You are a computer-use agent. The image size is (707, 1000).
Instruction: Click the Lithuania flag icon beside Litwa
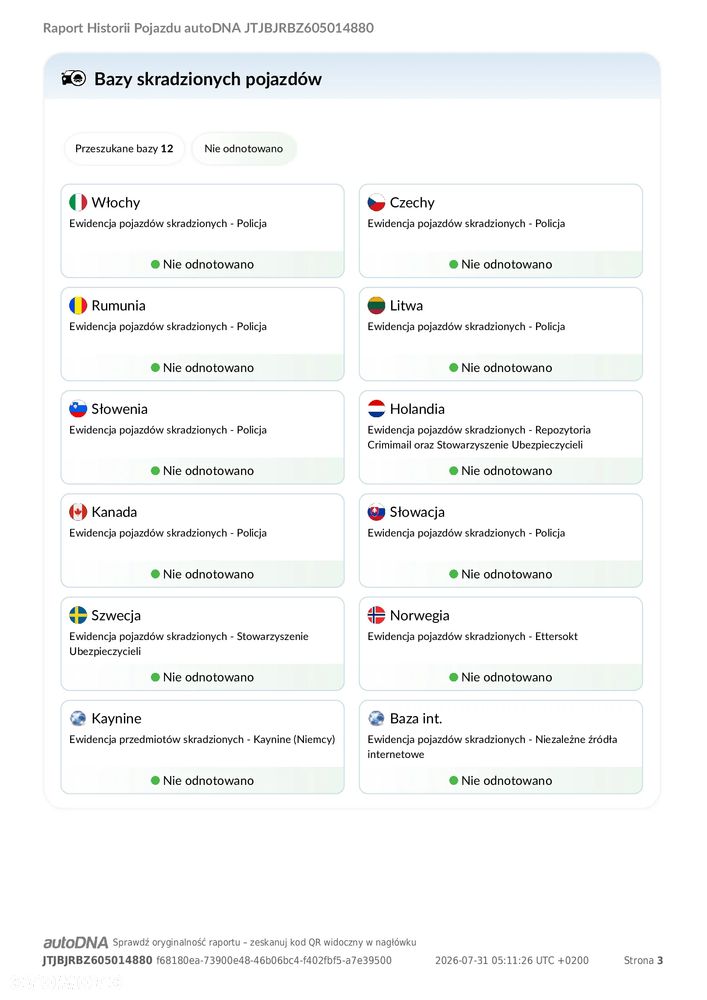tap(376, 305)
